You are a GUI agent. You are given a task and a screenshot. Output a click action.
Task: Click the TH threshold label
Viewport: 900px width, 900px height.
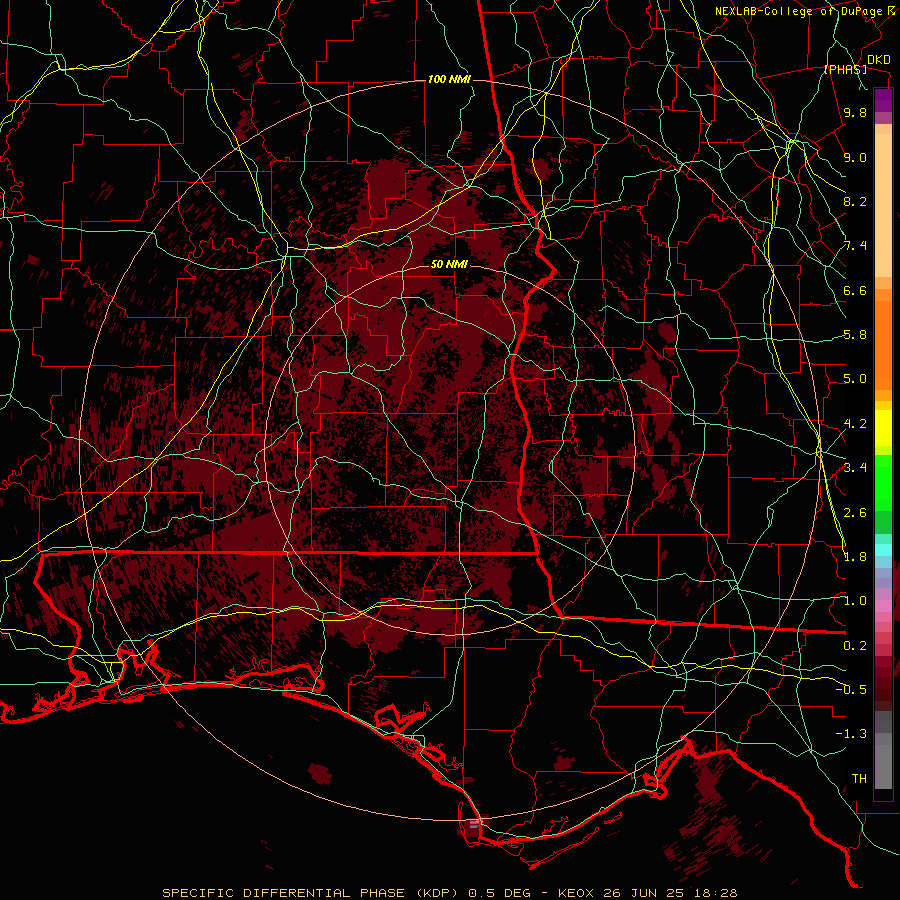tap(859, 779)
